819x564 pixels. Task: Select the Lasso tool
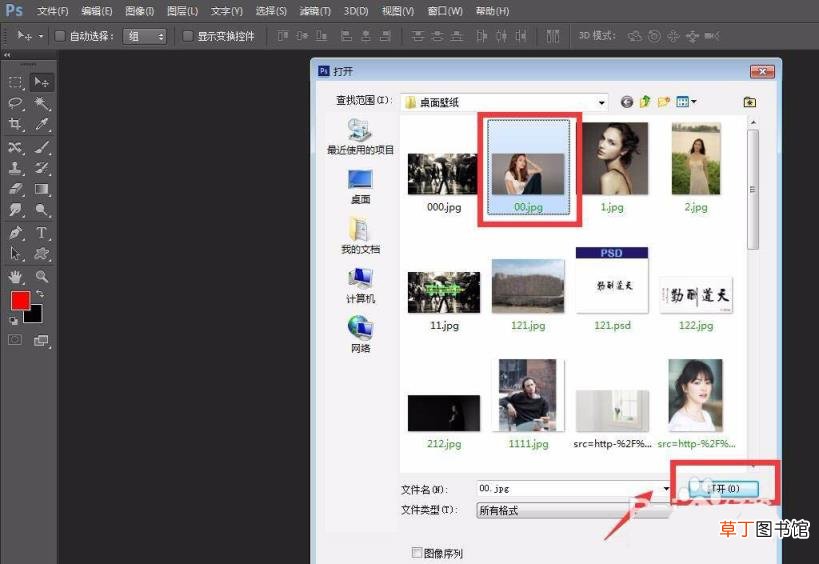point(16,103)
